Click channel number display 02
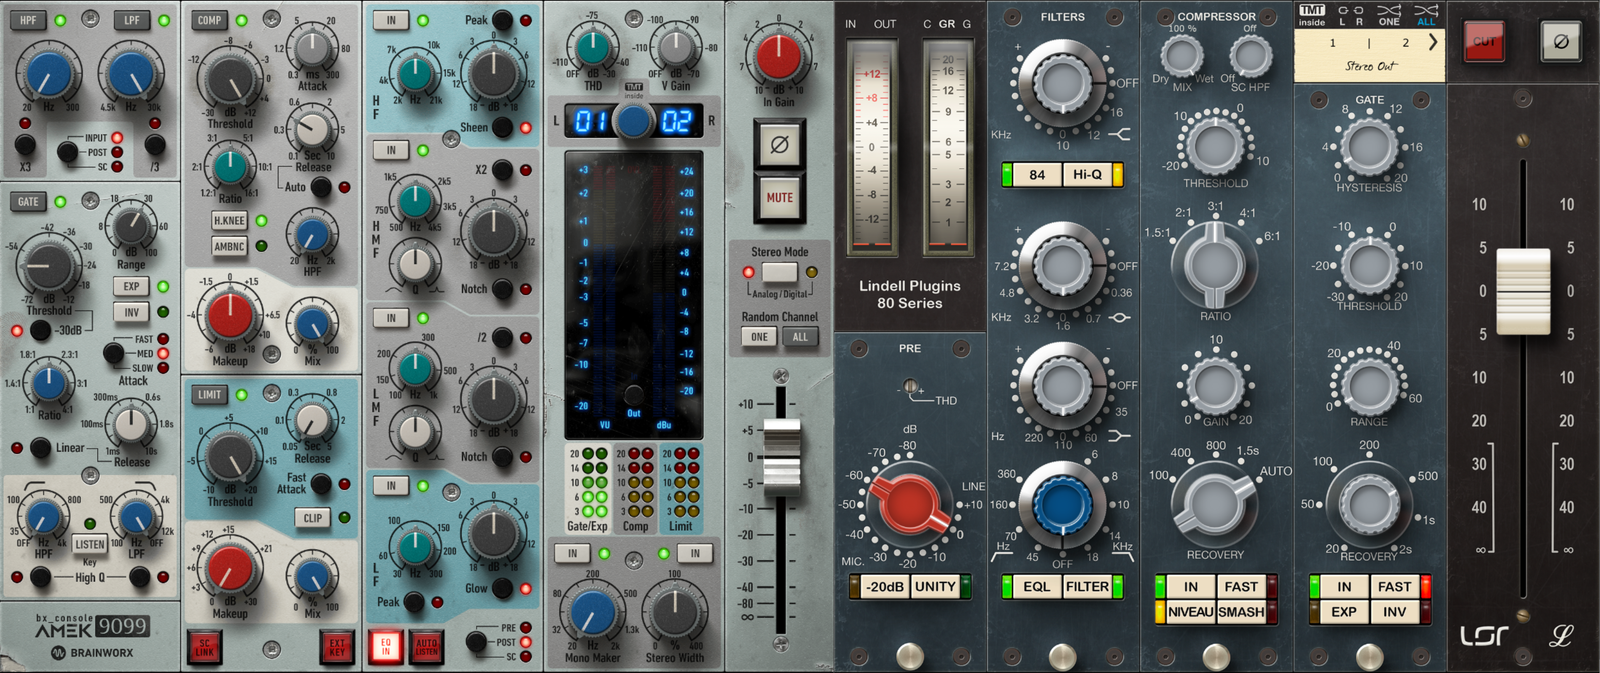Viewport: 1600px width, 673px height. [677, 122]
